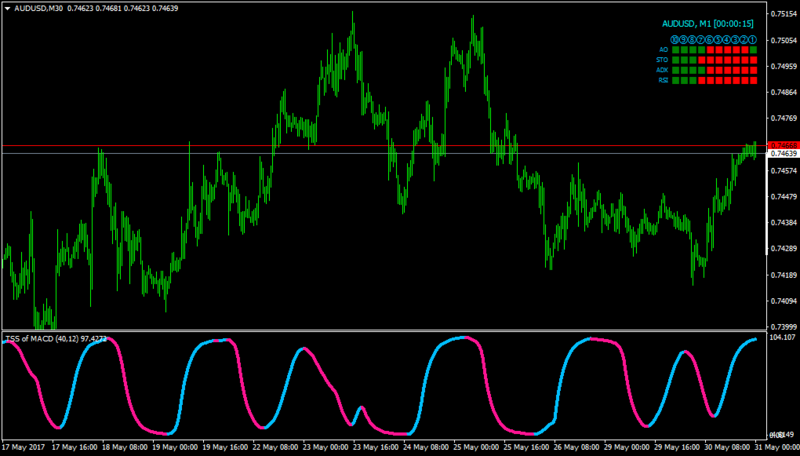Click the red STO square under column 7

point(701,60)
